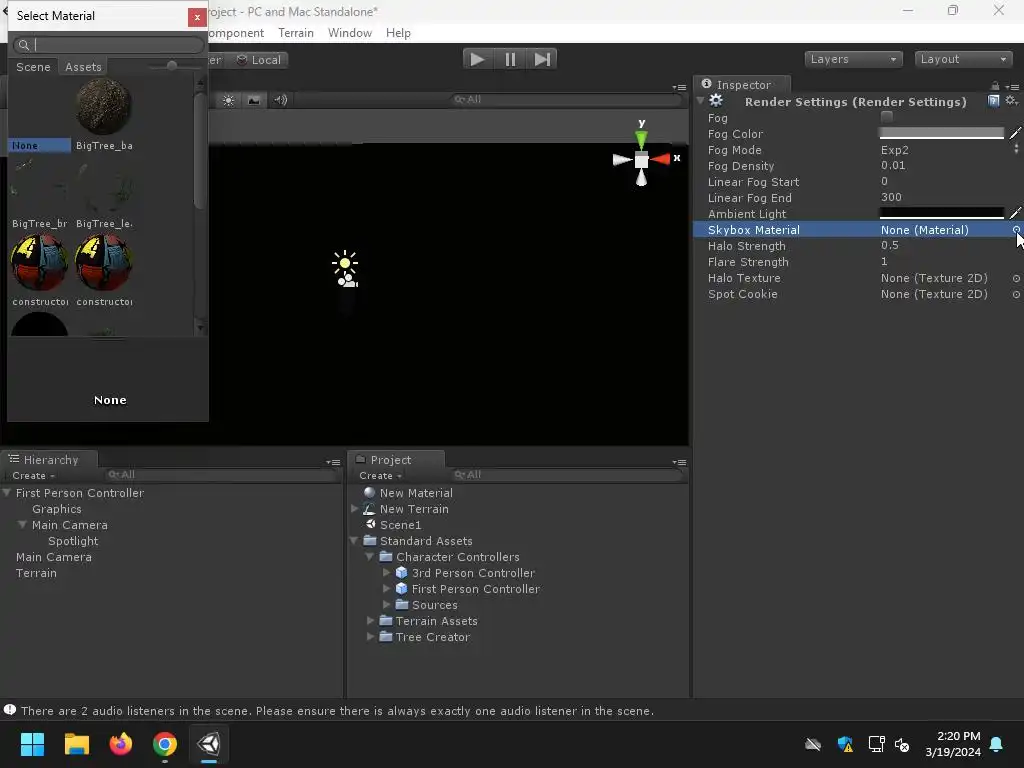Open the Project Create dropdown
Image resolution: width=1024 pixels, height=768 pixels.
pyautogui.click(x=380, y=476)
